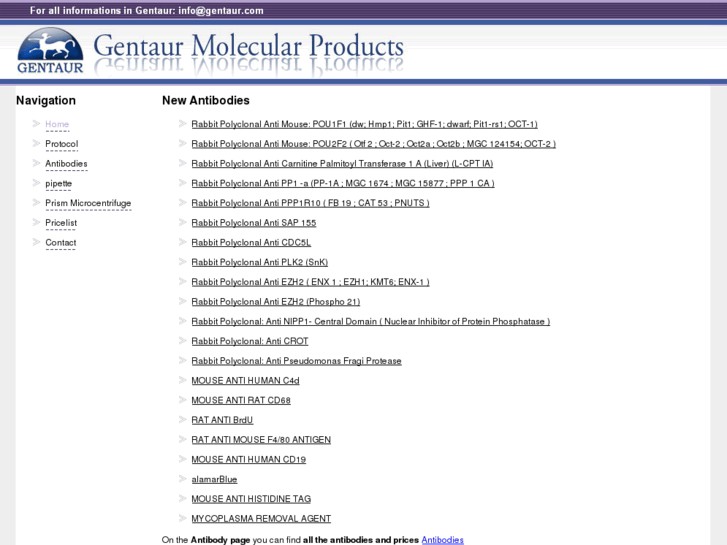727x545 pixels.
Task: Go to Antibodies in the navigation
Action: coord(66,164)
